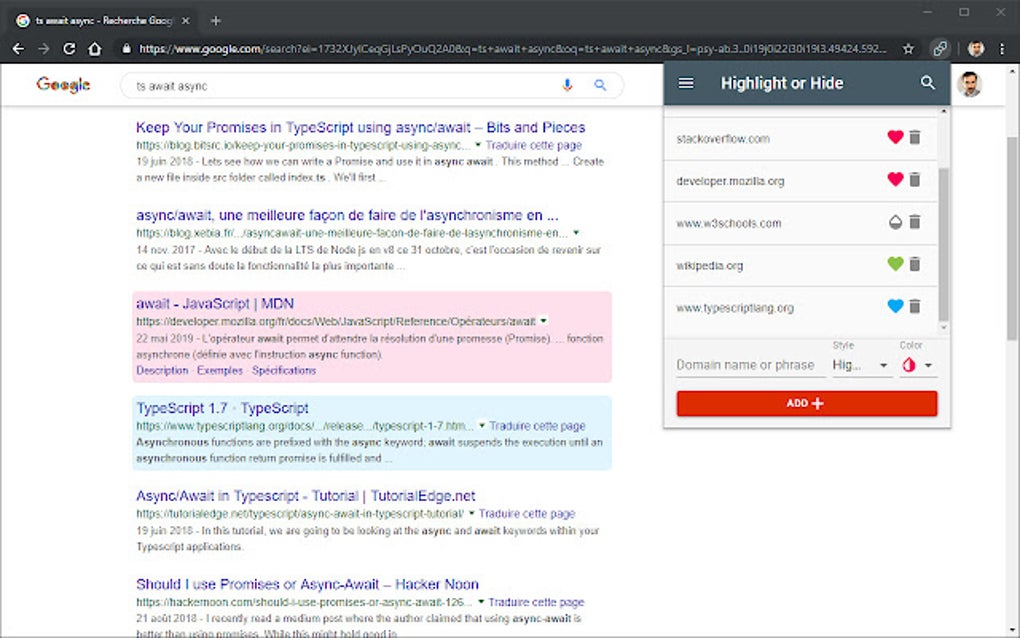1020x638 pixels.
Task: Click the Highlight or Hide extension icon in toolbar
Action: pos(940,49)
